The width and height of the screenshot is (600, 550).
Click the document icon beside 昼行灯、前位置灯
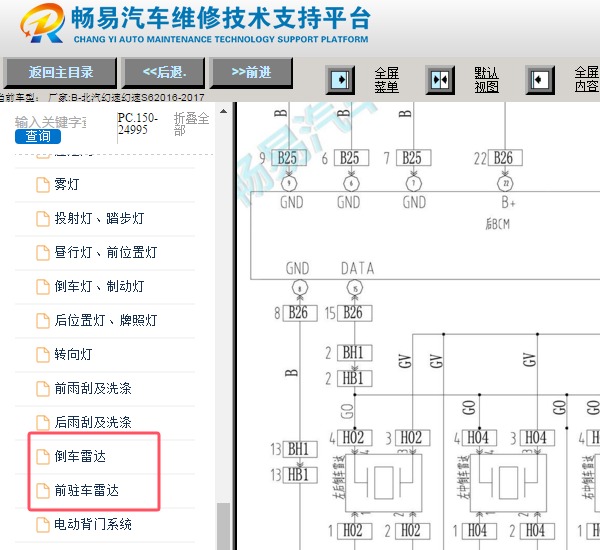(x=43, y=253)
